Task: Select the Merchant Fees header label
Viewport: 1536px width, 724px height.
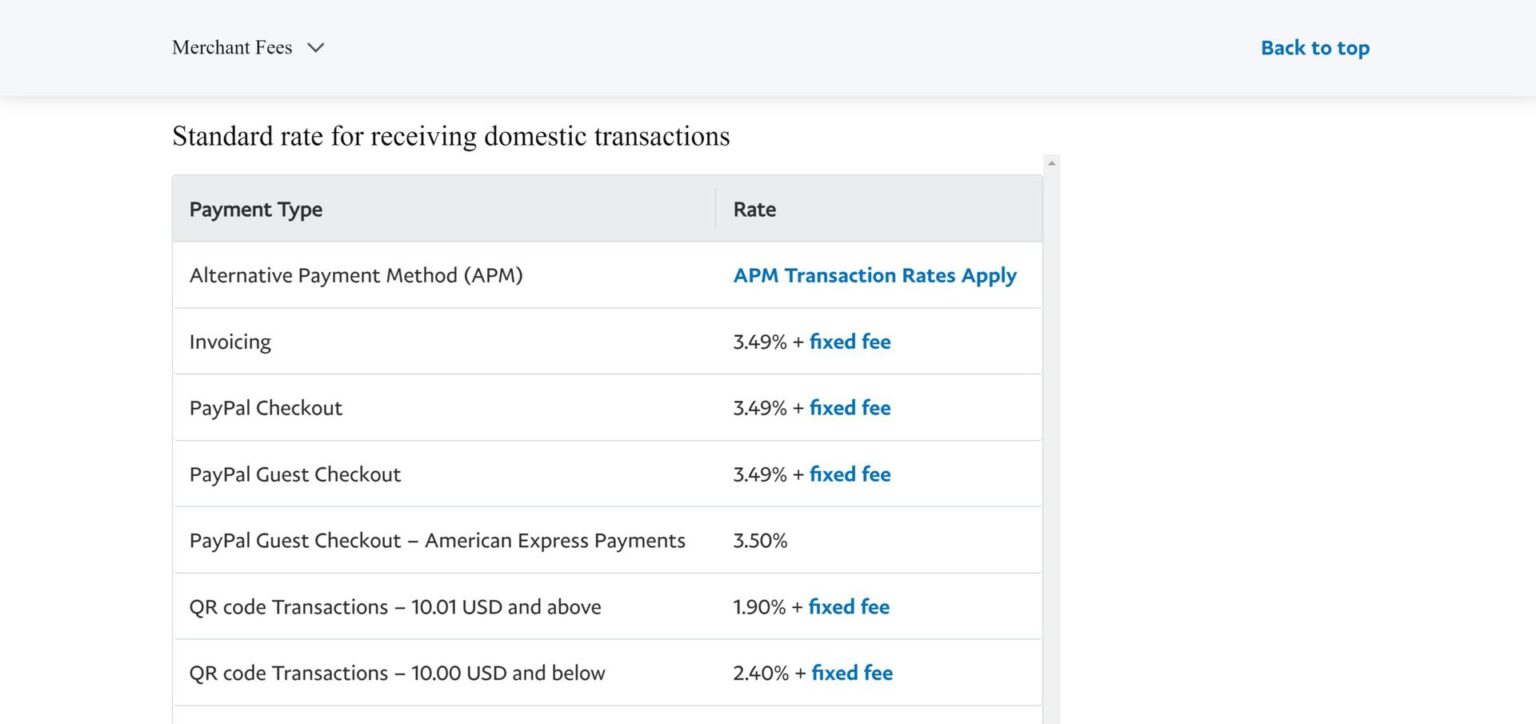Action: 231,47
